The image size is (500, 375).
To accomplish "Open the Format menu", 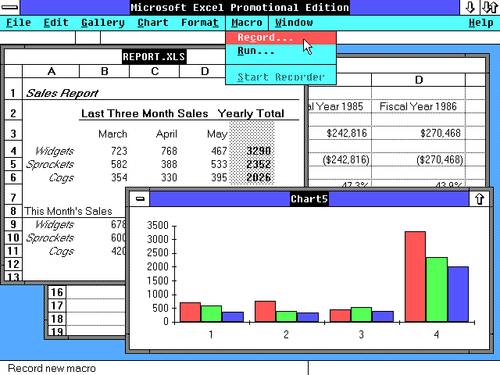I will [200, 23].
